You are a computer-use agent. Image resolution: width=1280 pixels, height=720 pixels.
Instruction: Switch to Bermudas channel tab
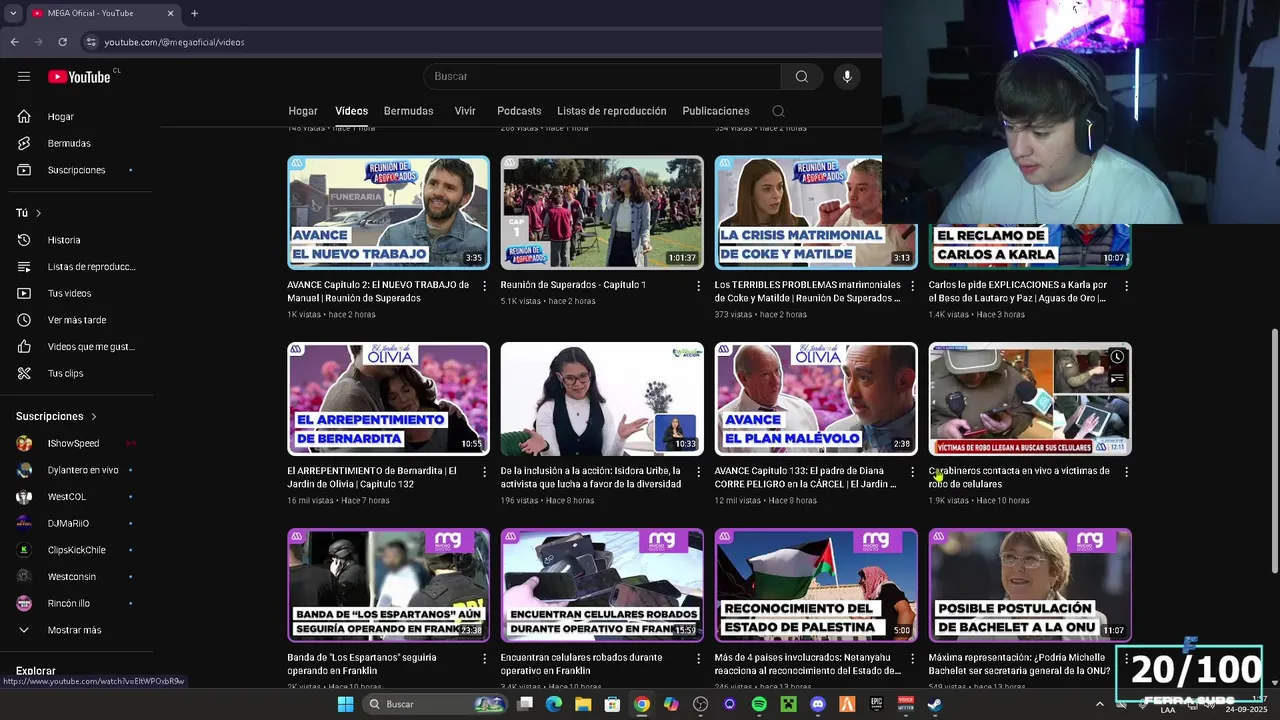tap(409, 111)
